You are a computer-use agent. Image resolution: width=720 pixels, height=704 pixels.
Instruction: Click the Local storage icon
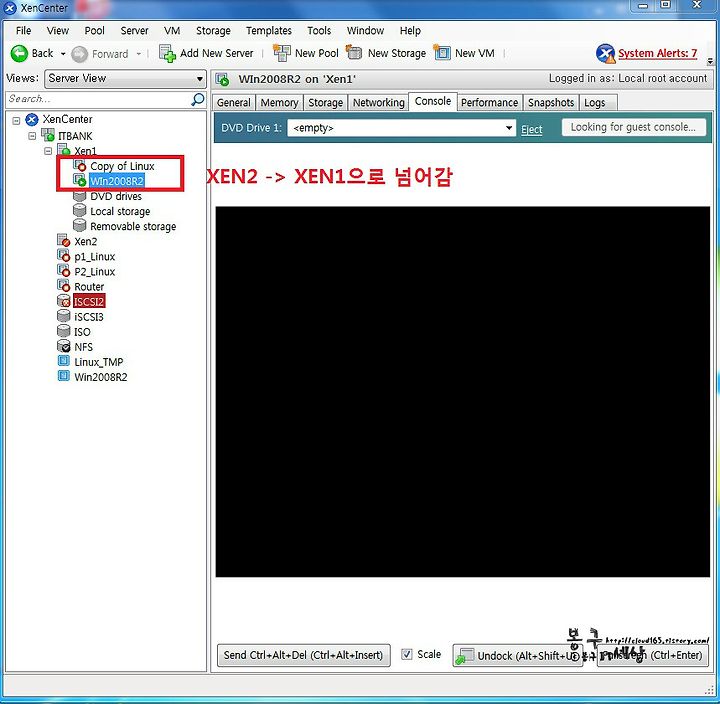point(79,210)
